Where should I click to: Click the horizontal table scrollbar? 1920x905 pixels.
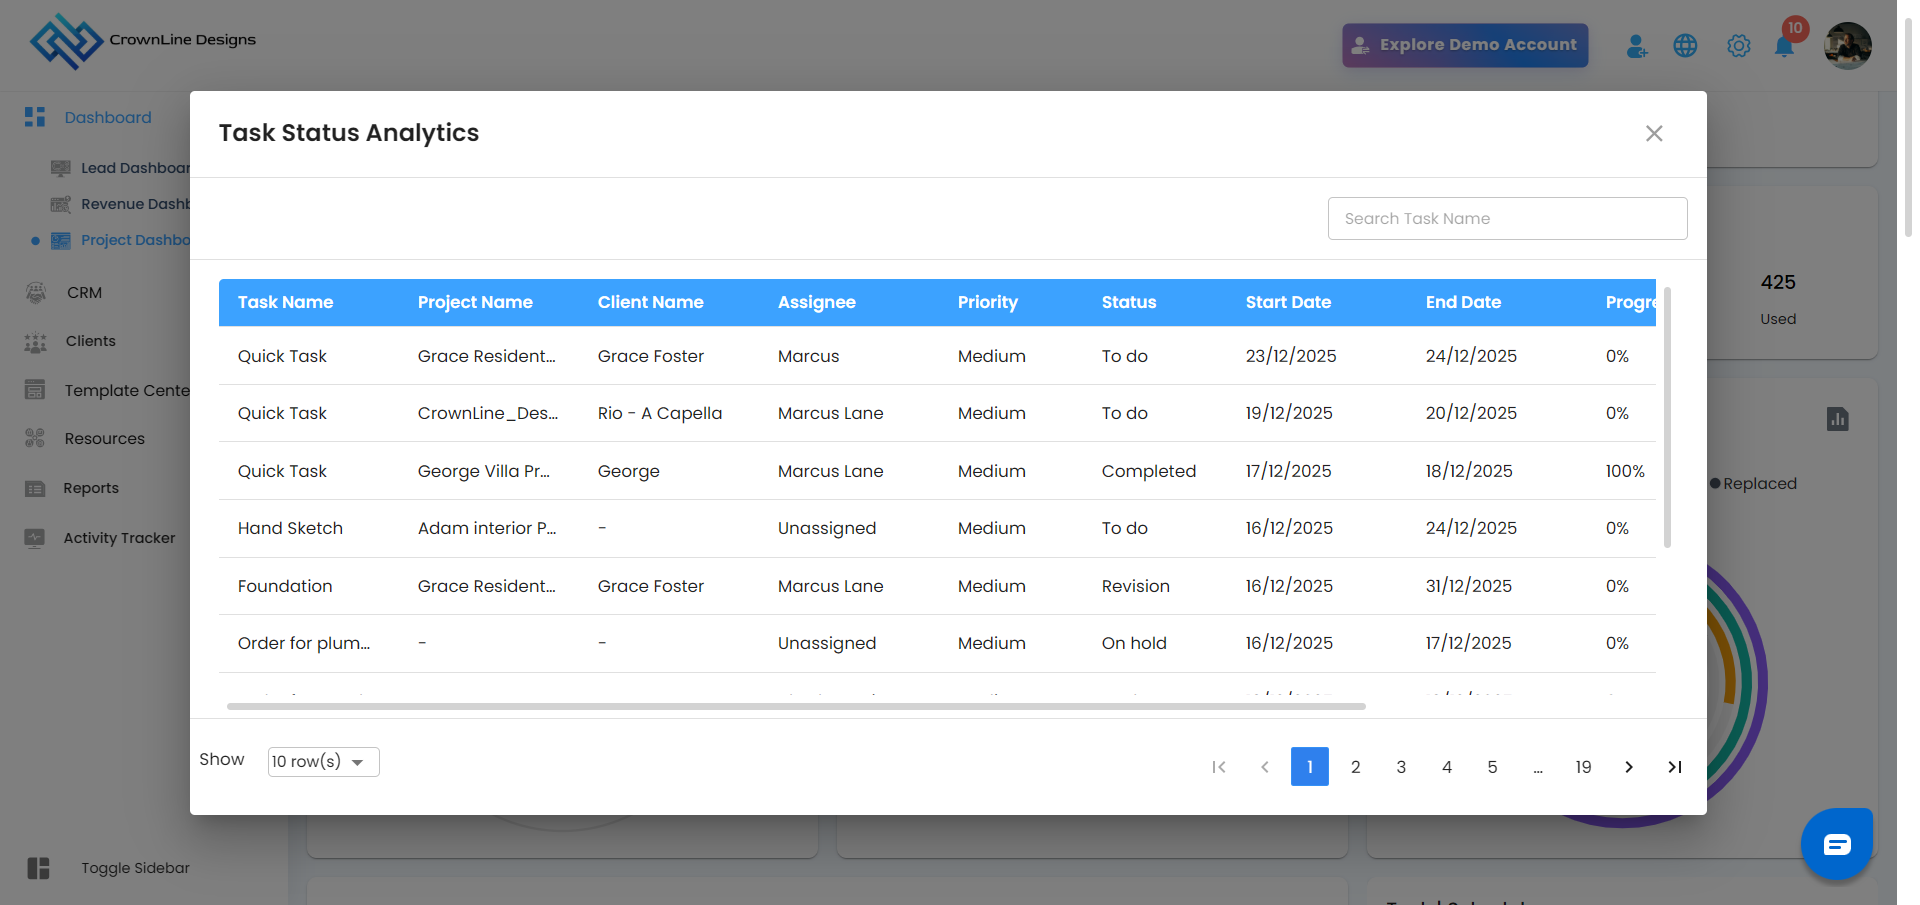[795, 706]
